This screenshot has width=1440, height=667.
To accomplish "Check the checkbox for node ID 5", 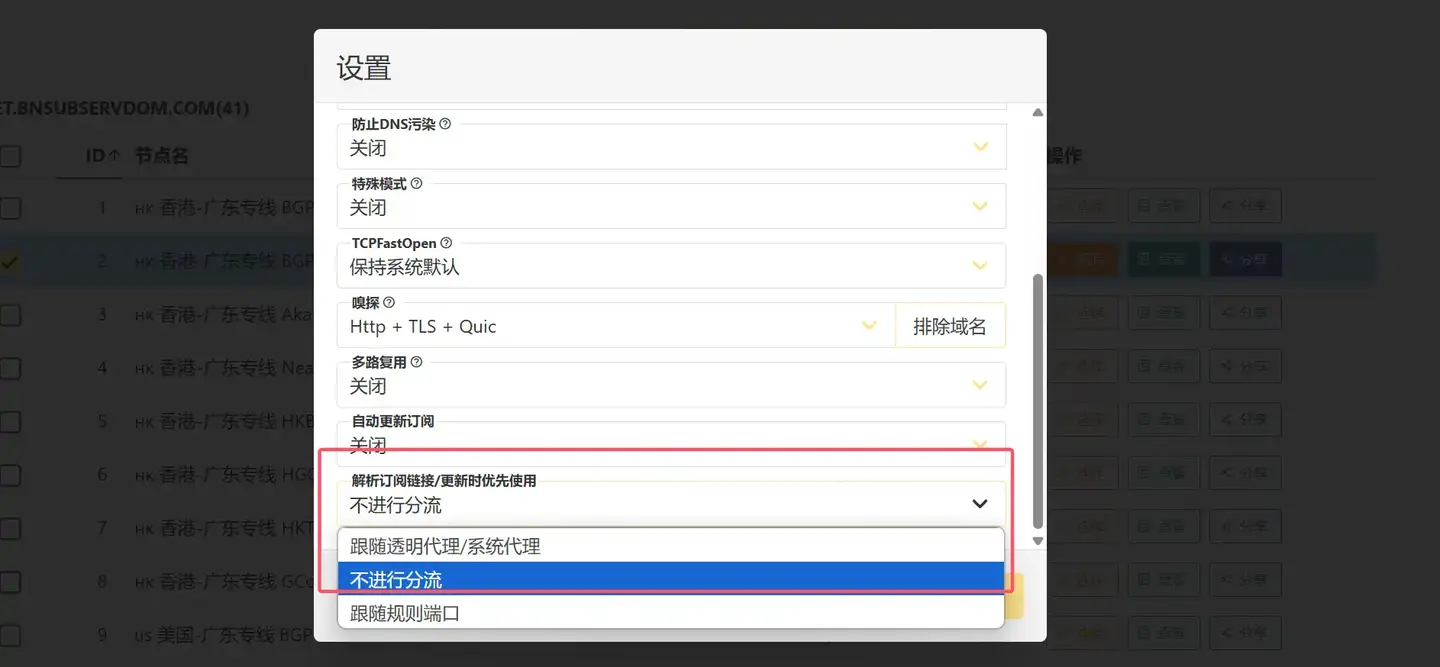I will 10,421.
